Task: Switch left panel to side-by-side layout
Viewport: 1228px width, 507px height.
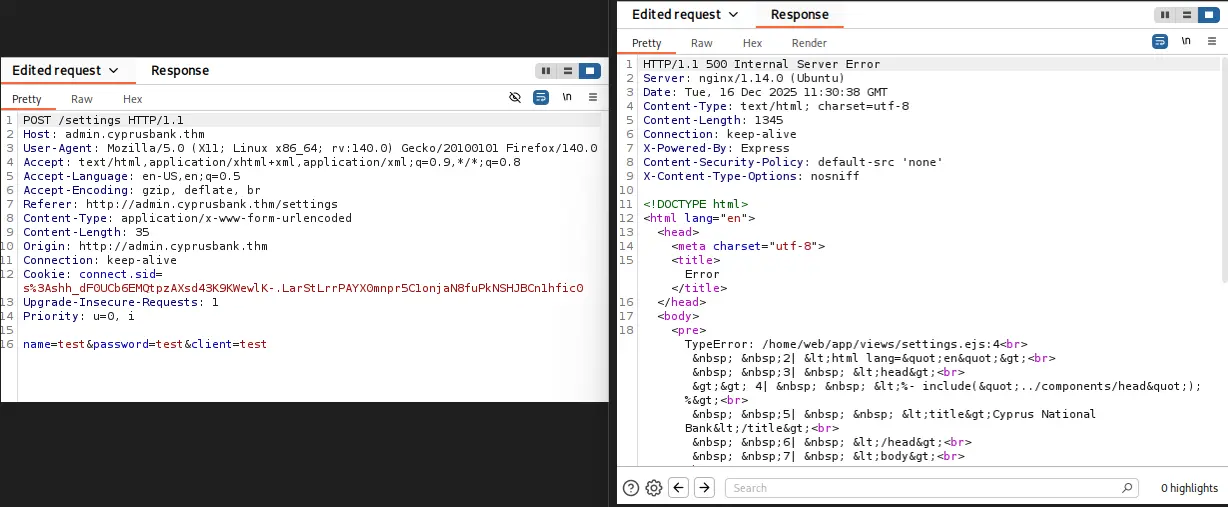Action: click(546, 71)
